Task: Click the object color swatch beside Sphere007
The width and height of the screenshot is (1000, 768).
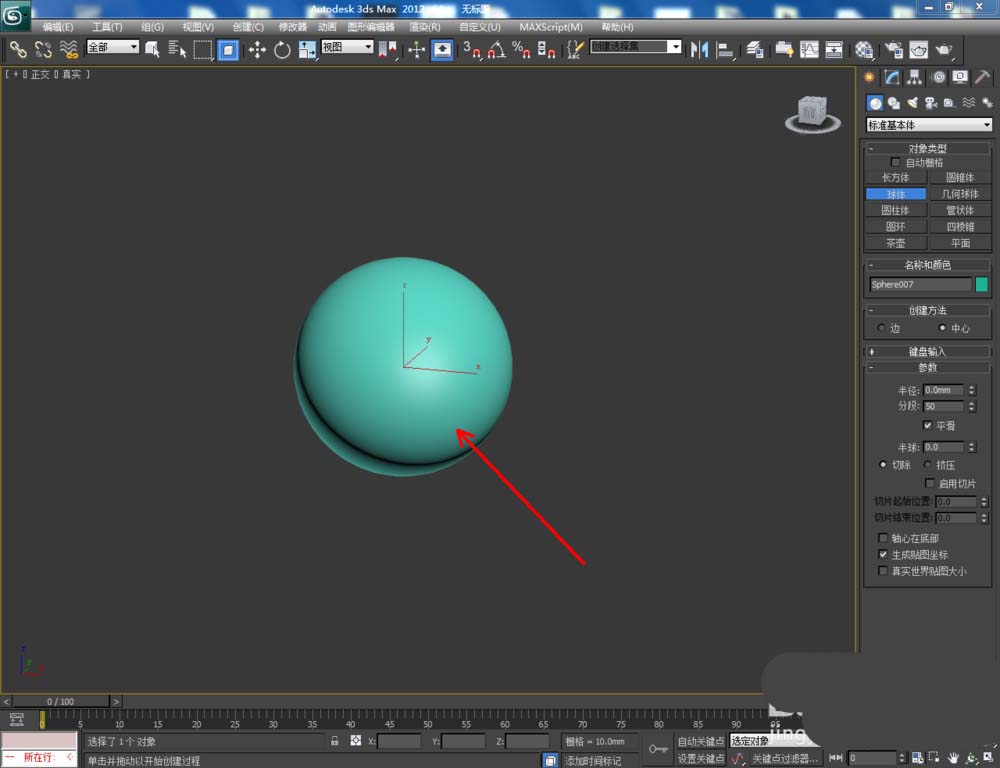Action: click(982, 284)
